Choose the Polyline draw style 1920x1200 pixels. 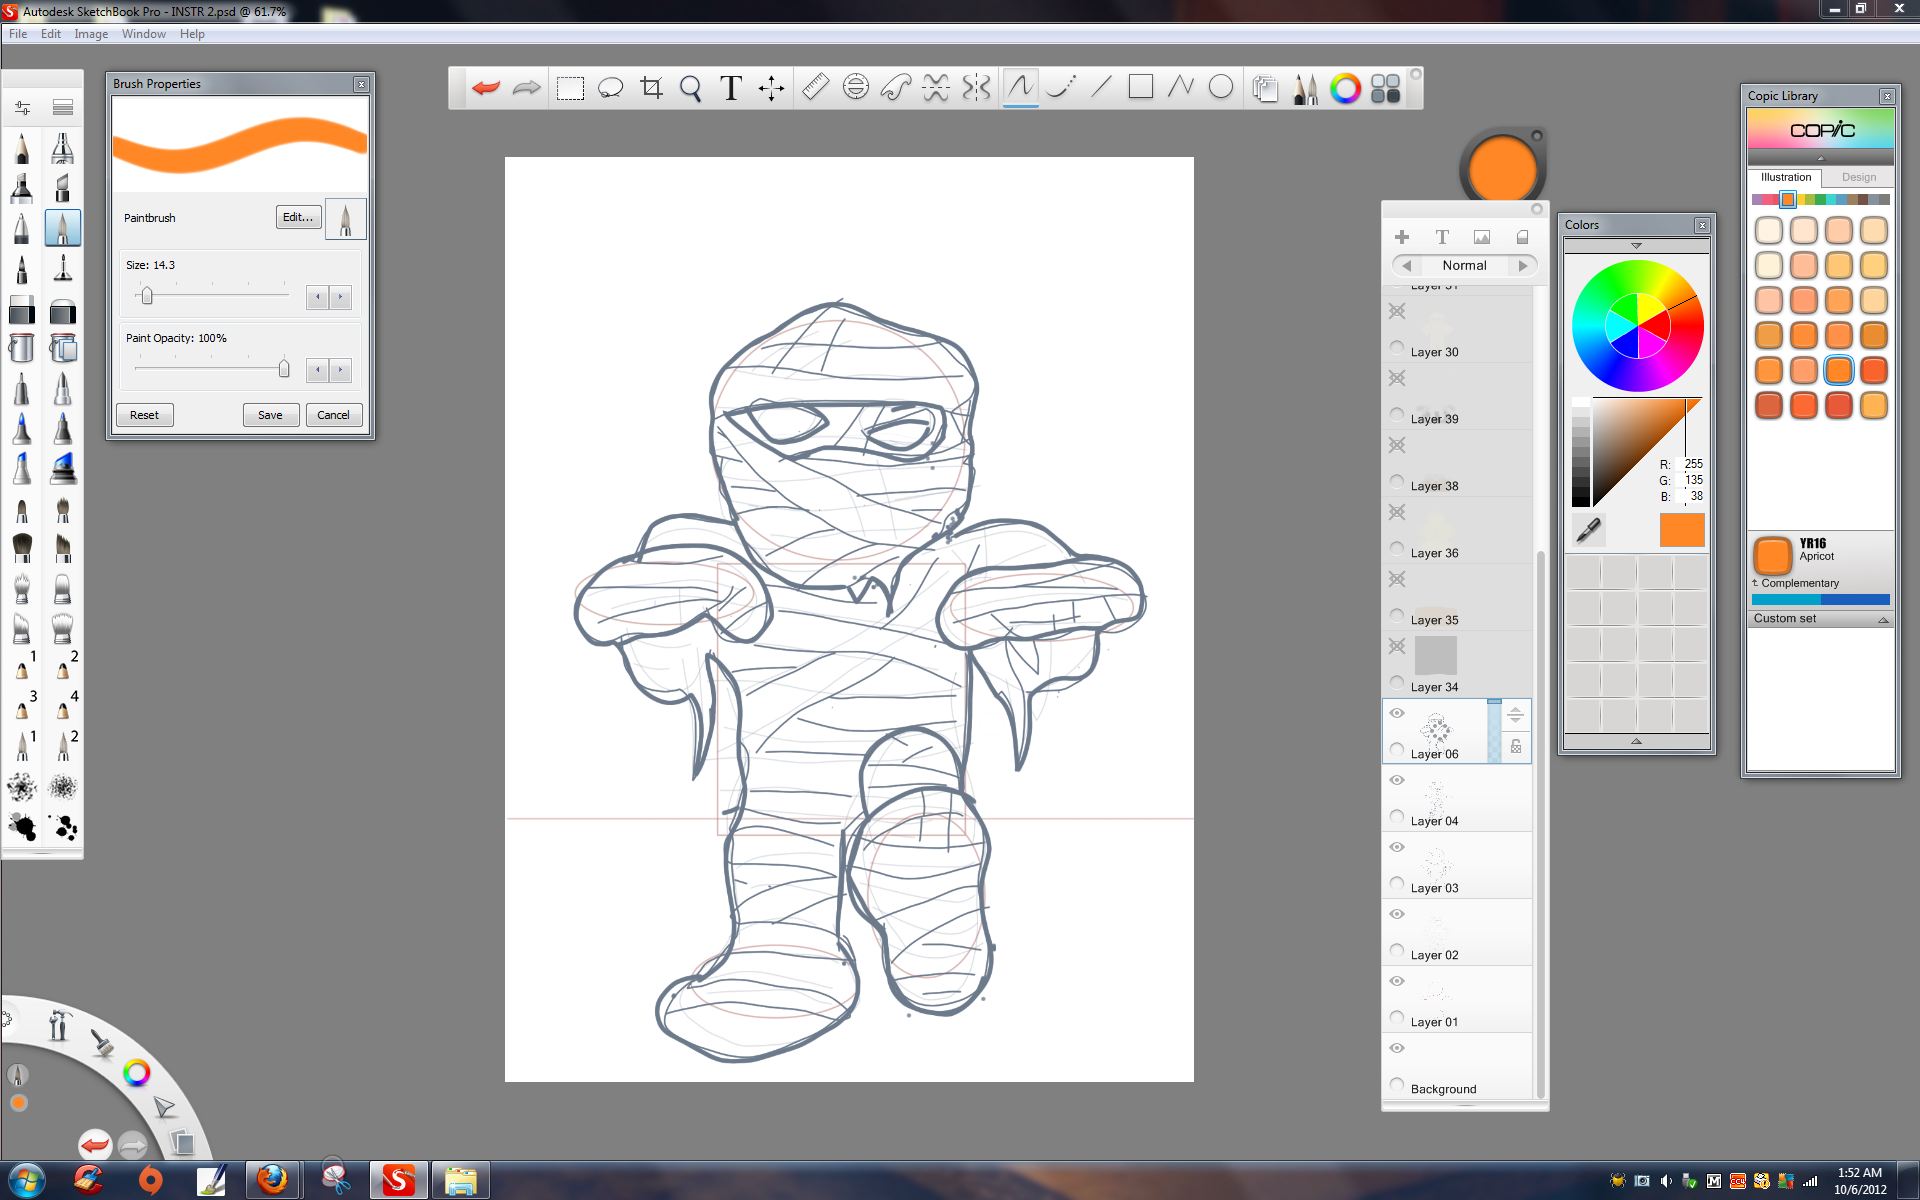(x=1181, y=88)
